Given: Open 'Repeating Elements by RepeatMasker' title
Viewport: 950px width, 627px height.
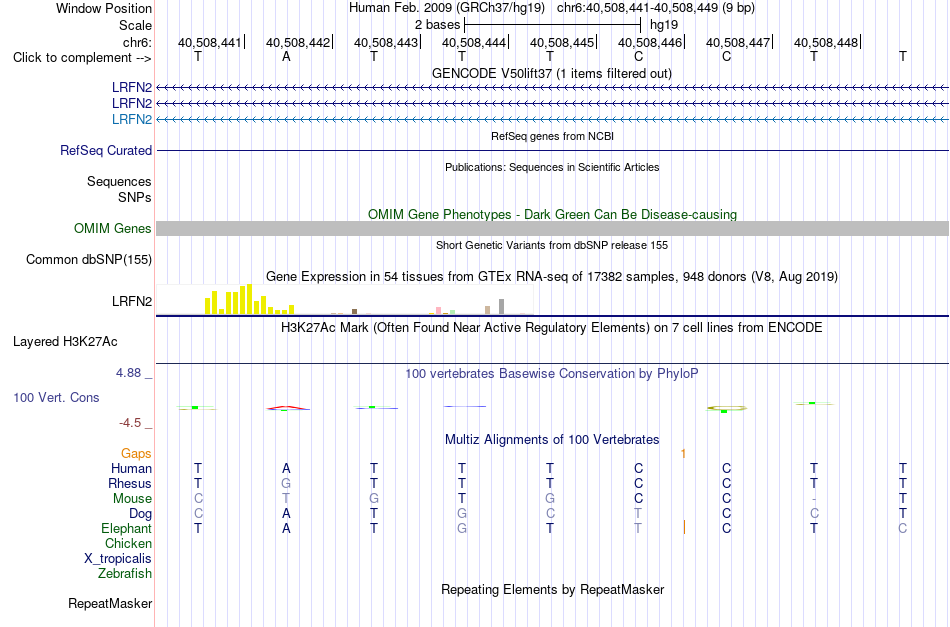Looking at the screenshot, I should pyautogui.click(x=552, y=590).
